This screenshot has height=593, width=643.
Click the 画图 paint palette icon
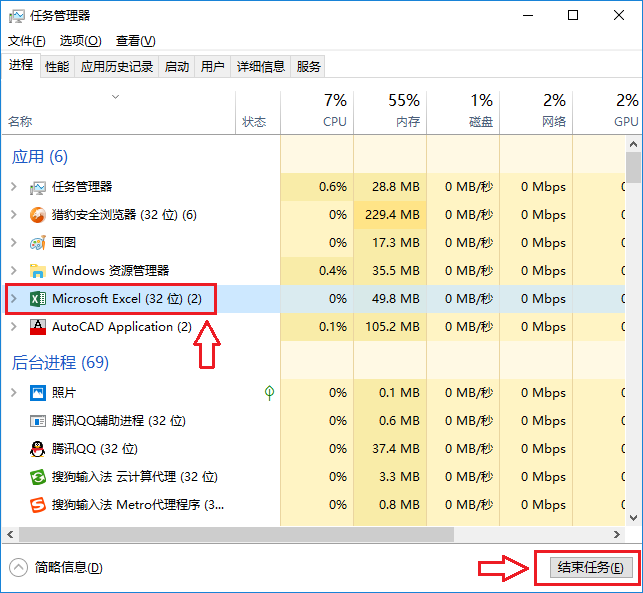[38, 243]
